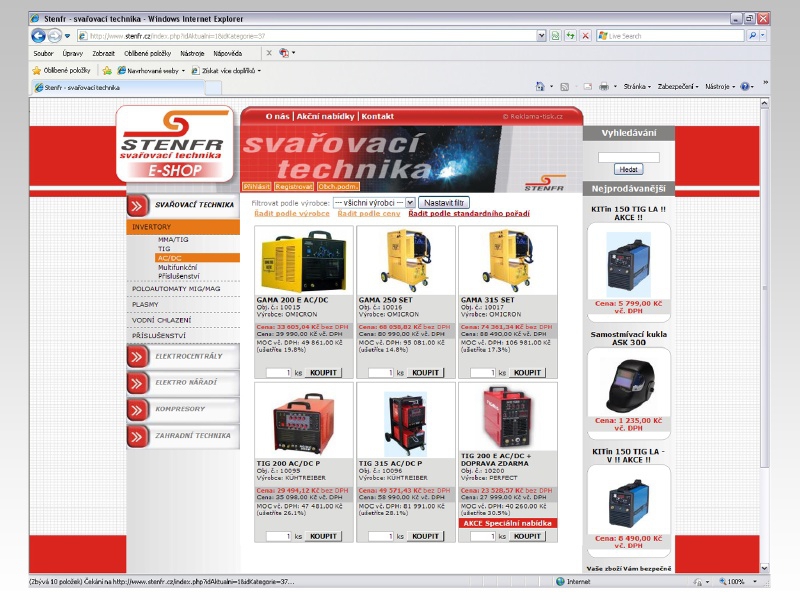Open the Samostmívací kukla ASK 300 image
The image size is (800, 600).
tap(629, 386)
